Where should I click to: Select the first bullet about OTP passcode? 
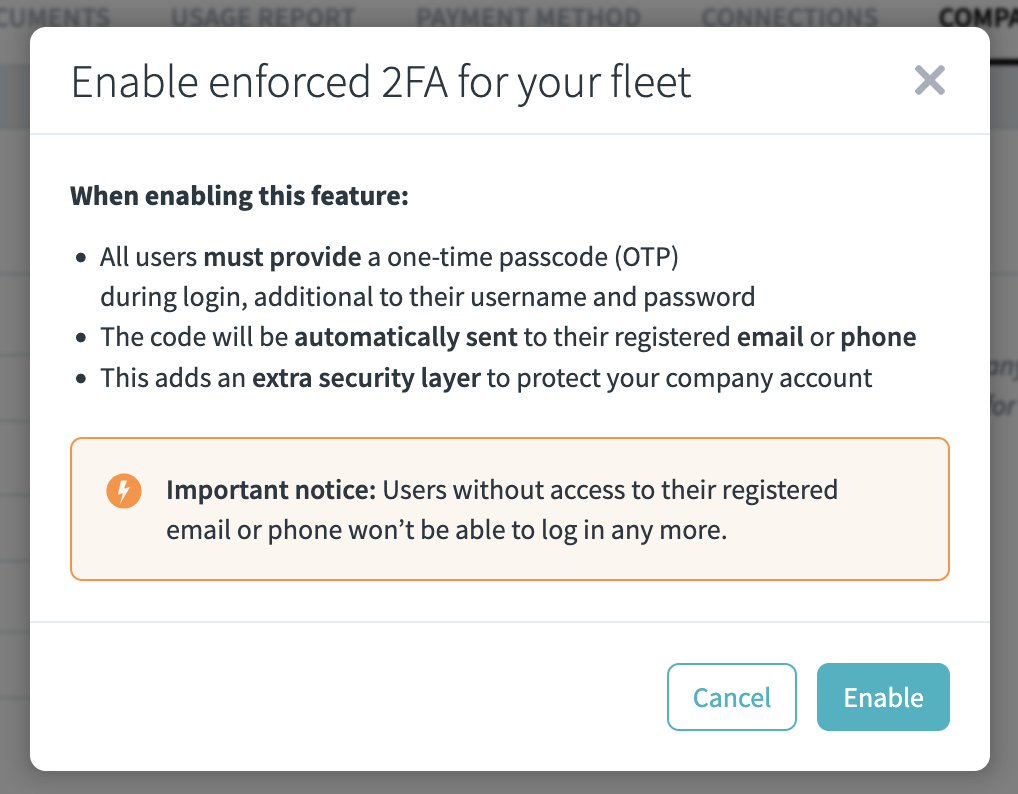[388, 257]
